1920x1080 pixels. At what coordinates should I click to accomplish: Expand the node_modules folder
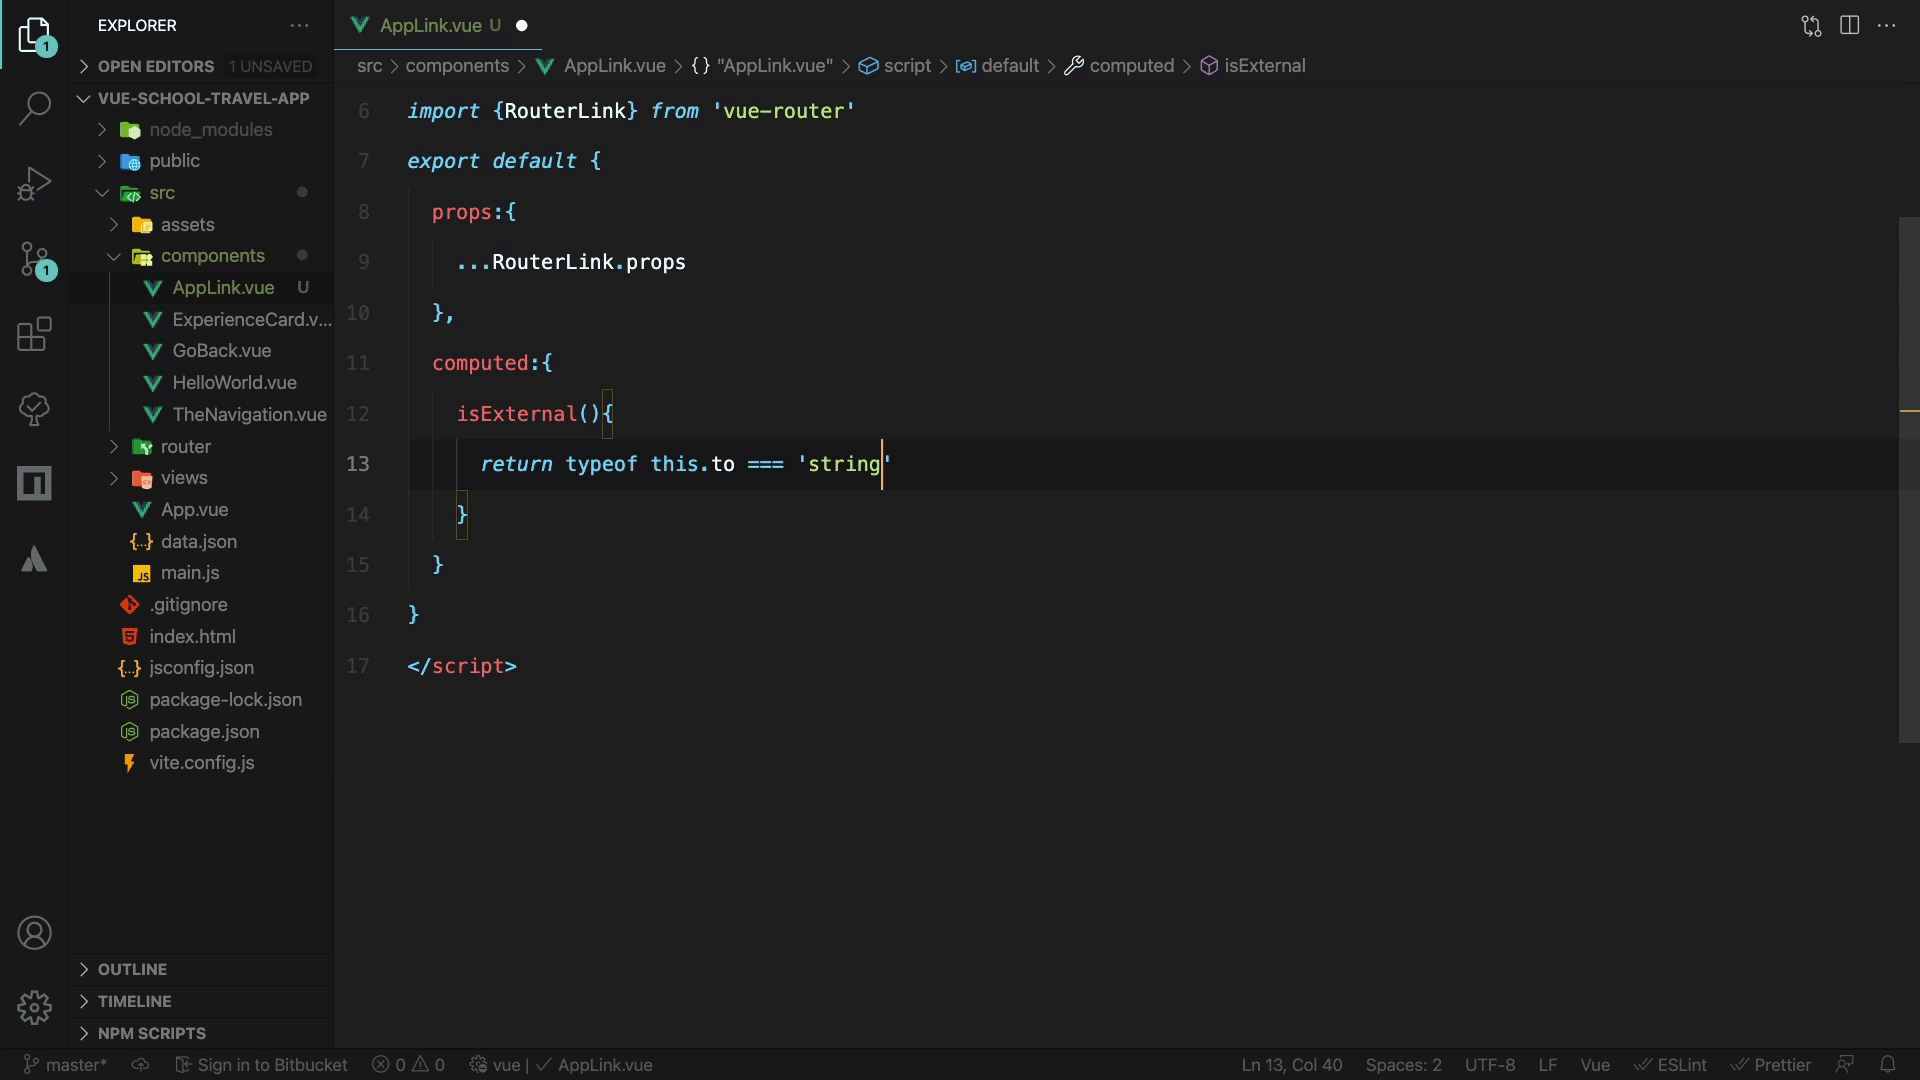point(210,130)
